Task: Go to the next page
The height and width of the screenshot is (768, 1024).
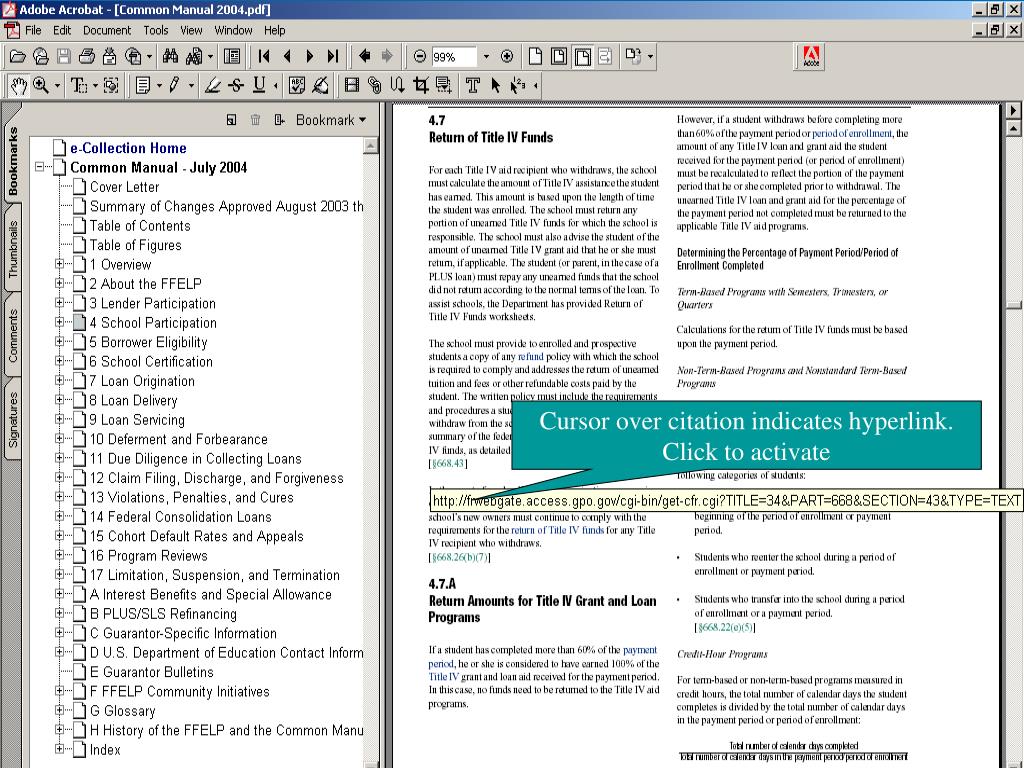Action: tap(310, 57)
